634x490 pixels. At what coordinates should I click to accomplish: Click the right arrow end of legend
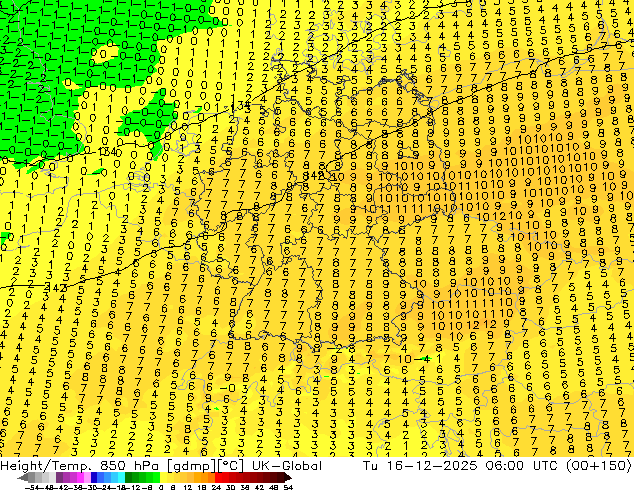pyautogui.click(x=288, y=477)
